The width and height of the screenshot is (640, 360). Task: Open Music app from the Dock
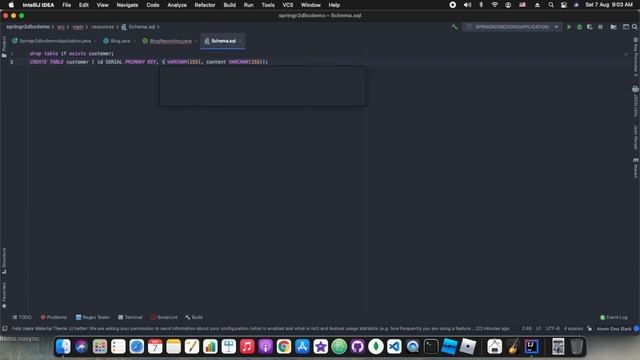pos(247,347)
